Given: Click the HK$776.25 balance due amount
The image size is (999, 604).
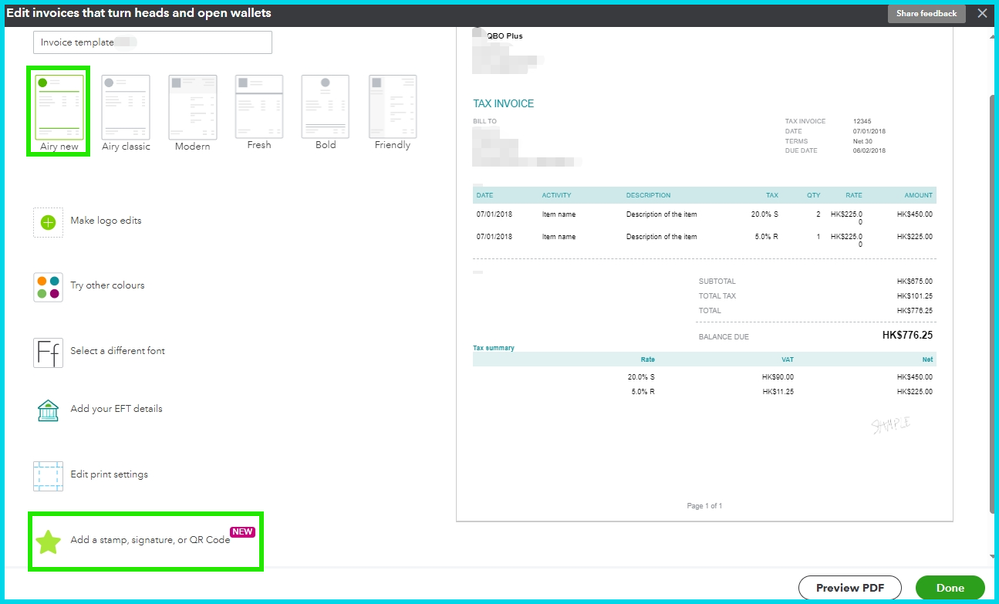Looking at the screenshot, I should (x=907, y=335).
